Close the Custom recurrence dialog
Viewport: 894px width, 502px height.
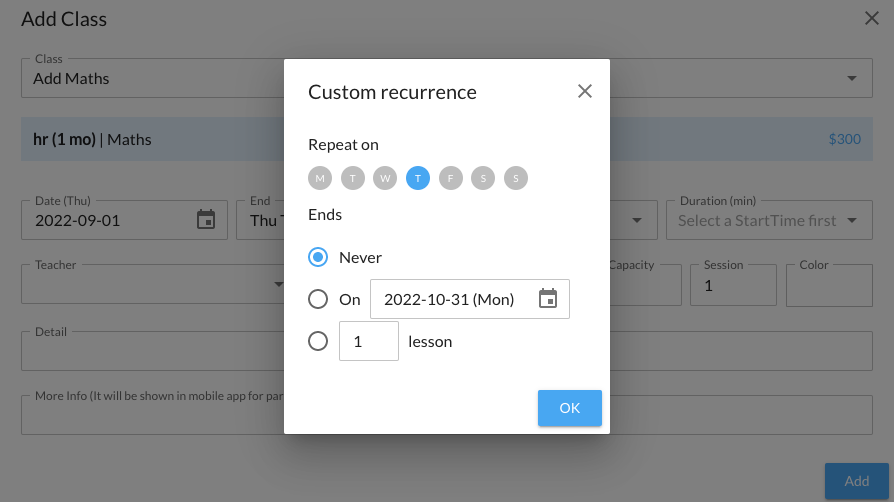(585, 92)
